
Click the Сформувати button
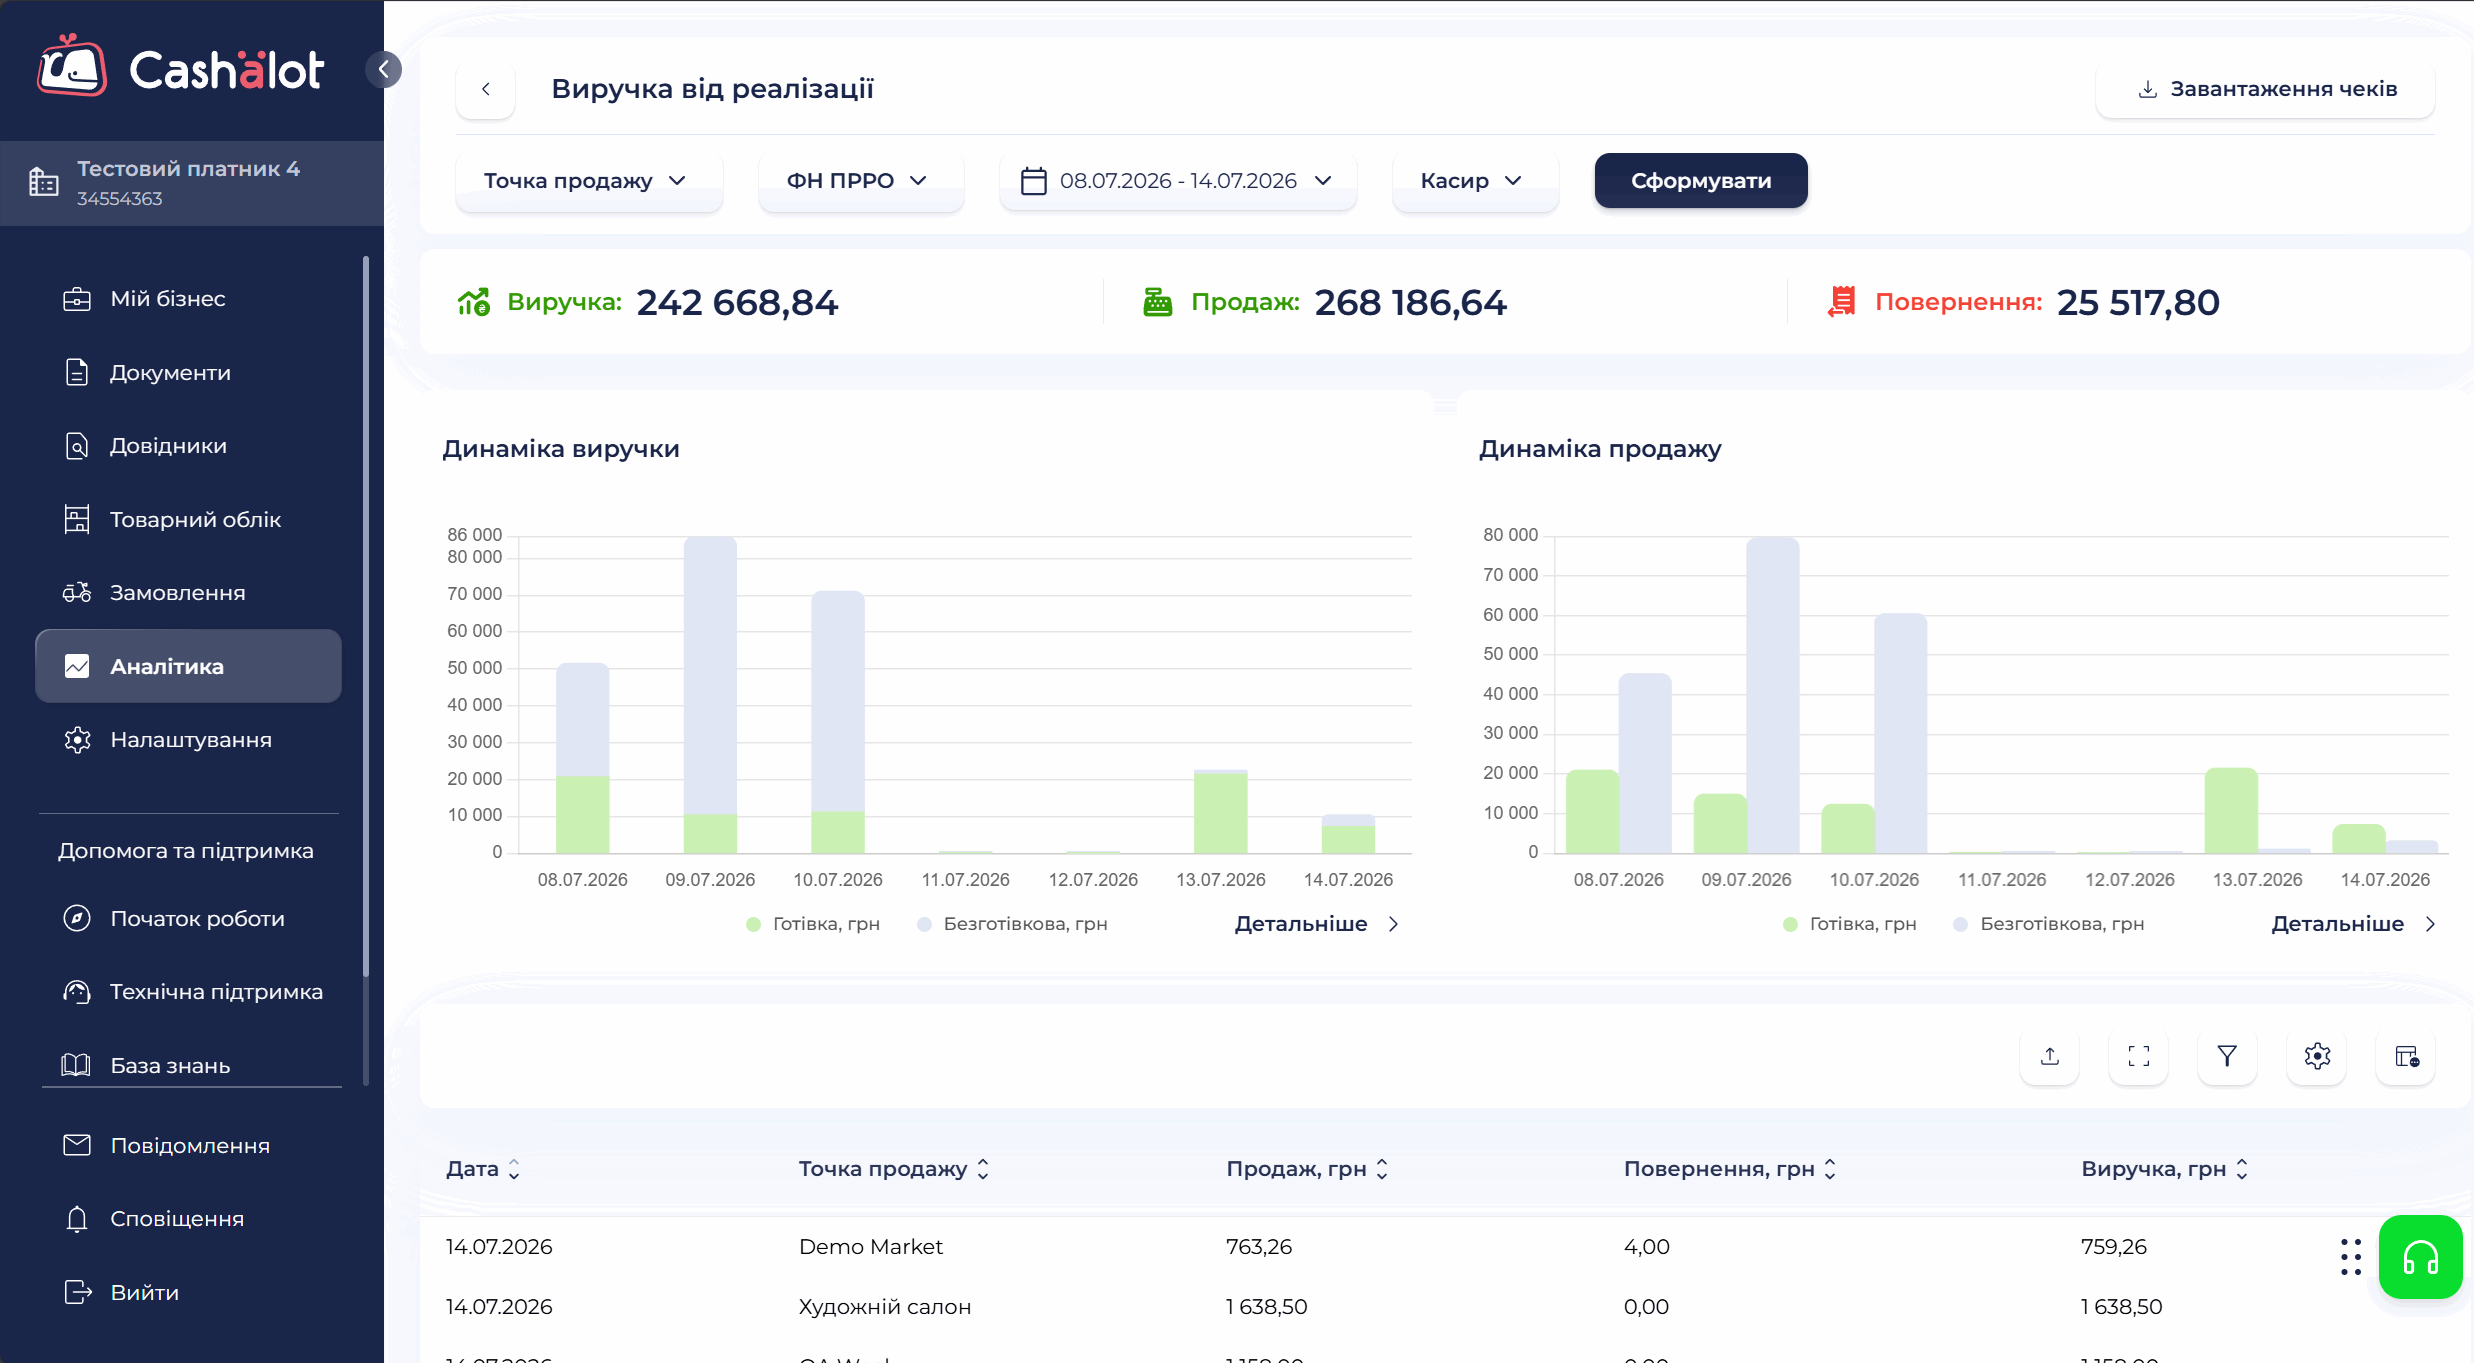pyautogui.click(x=1701, y=181)
